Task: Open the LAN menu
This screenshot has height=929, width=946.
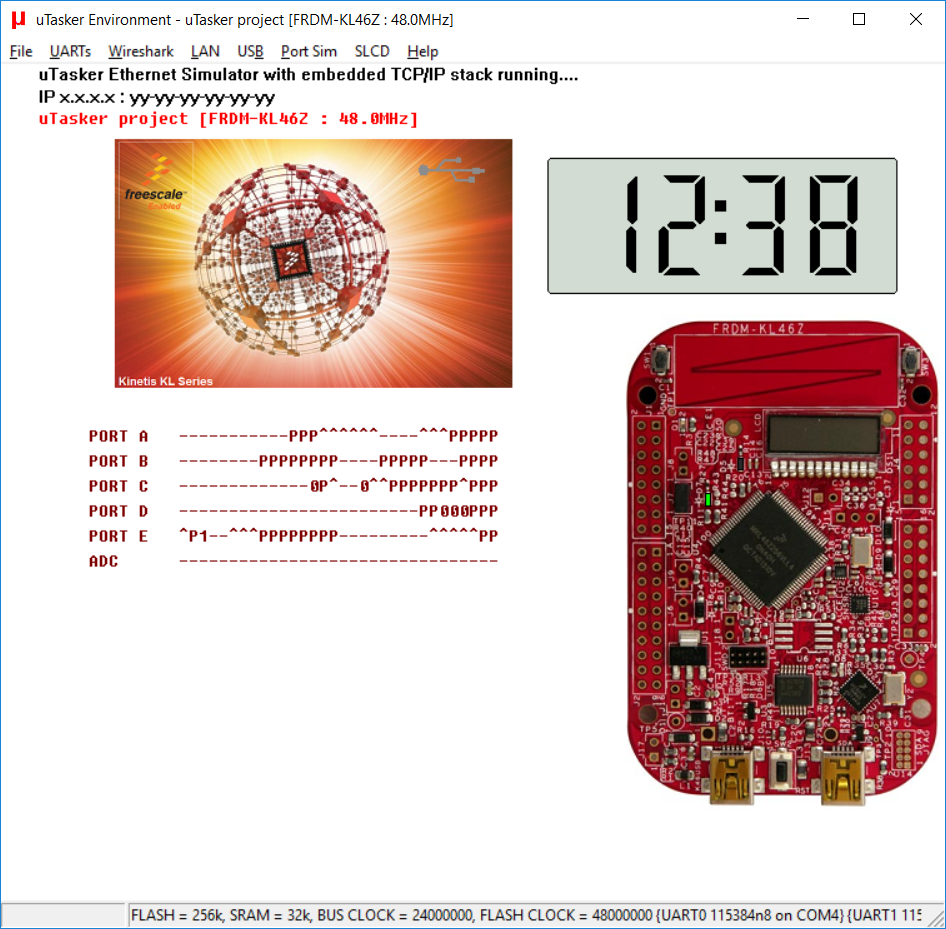Action: (205, 51)
